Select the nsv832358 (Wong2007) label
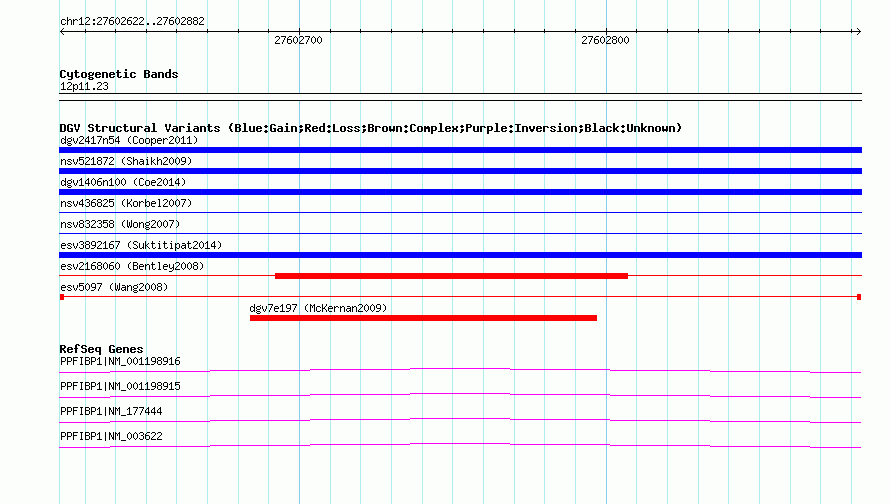 click(x=120, y=224)
